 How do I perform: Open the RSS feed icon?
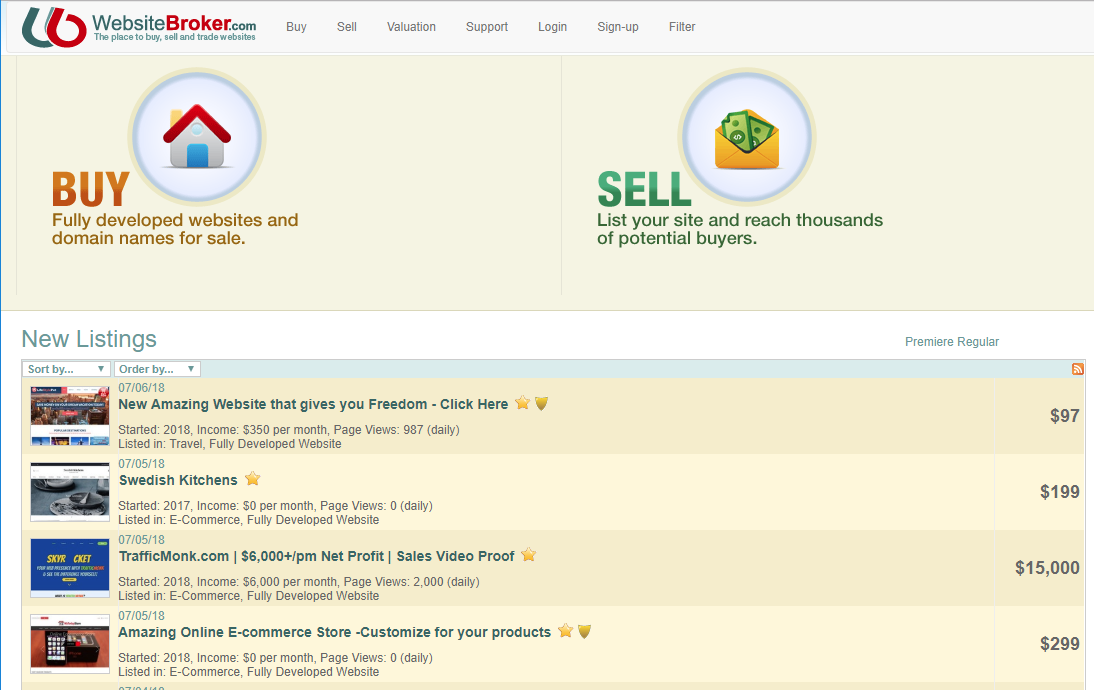pos(1078,369)
